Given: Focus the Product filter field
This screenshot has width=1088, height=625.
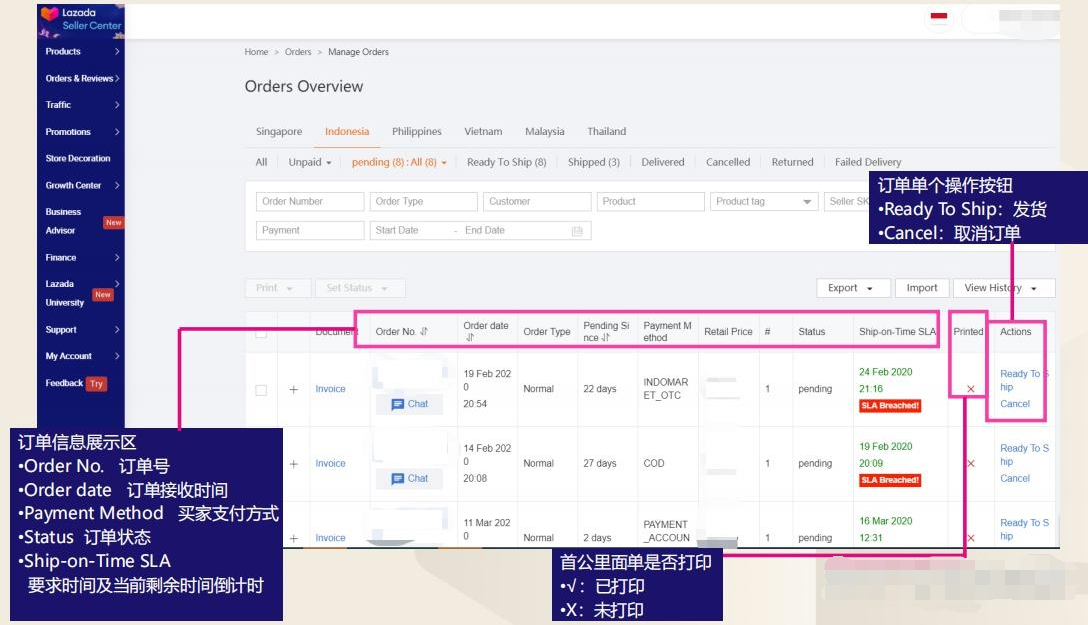Looking at the screenshot, I should point(651,202).
